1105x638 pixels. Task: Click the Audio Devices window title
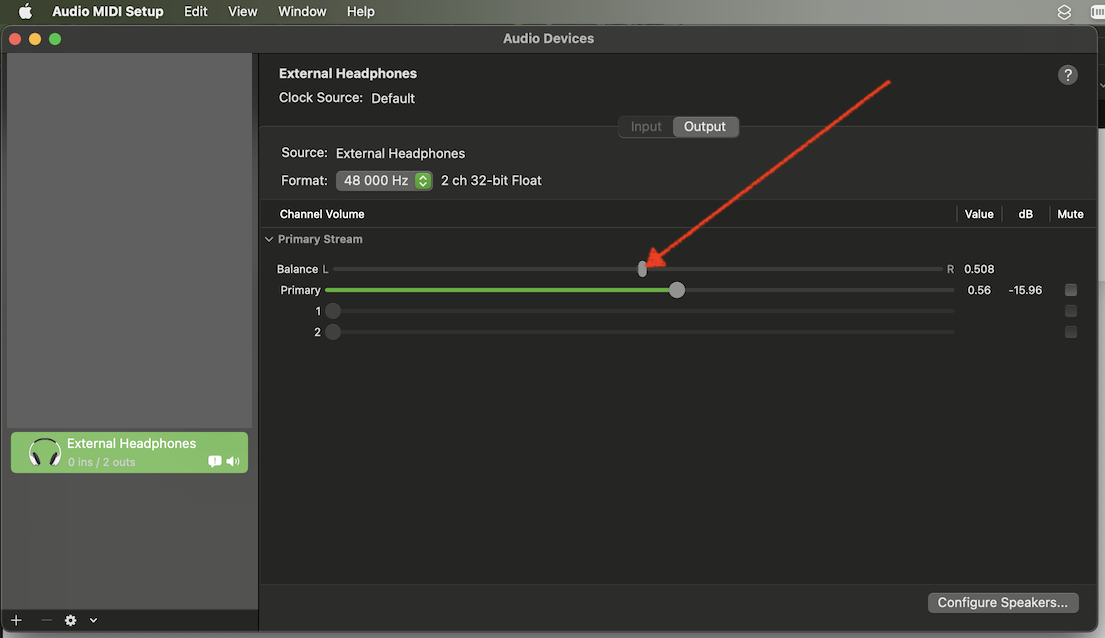coord(548,39)
